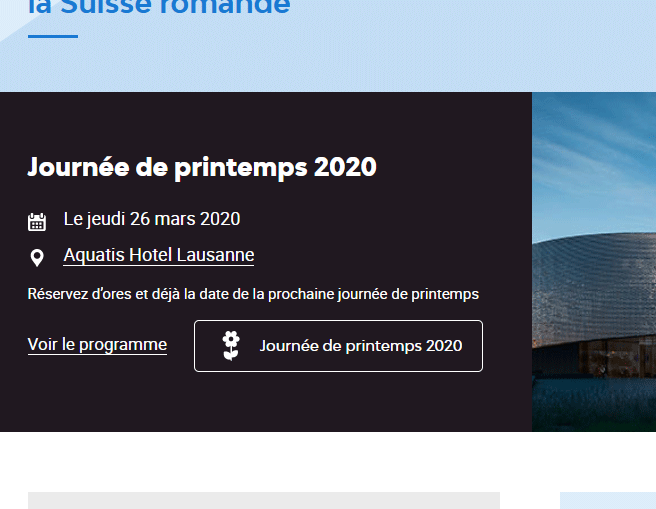Click the white gap below the dark banner
The height and width of the screenshot is (509, 656).
pyautogui.click(x=300, y=460)
